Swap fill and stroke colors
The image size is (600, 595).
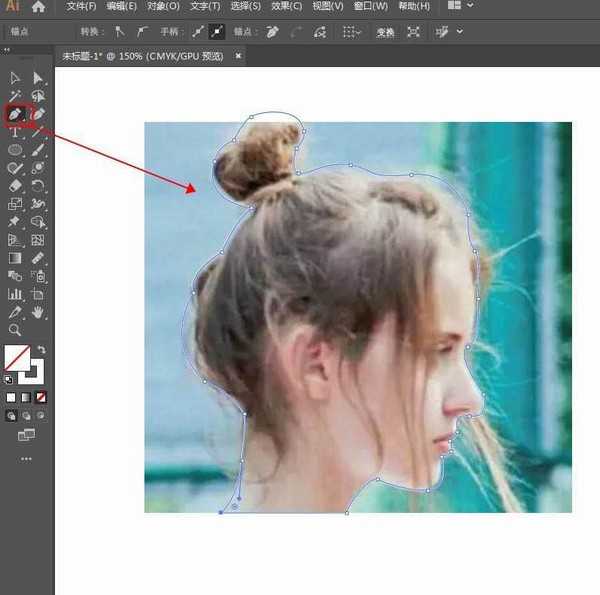click(x=41, y=350)
